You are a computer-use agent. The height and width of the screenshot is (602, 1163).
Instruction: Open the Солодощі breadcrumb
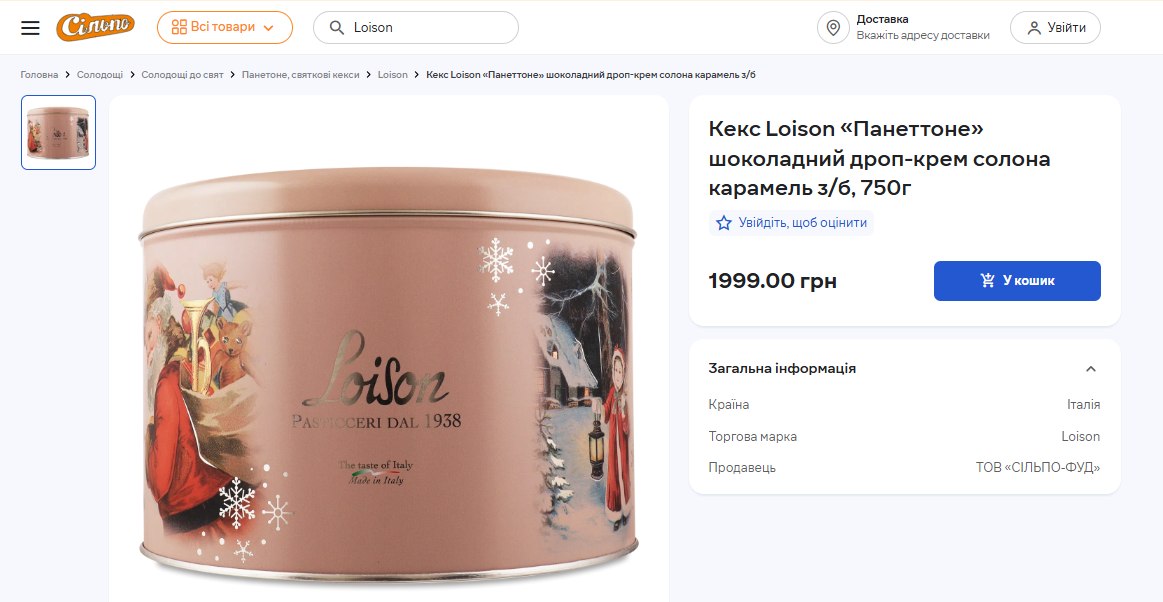click(x=100, y=75)
